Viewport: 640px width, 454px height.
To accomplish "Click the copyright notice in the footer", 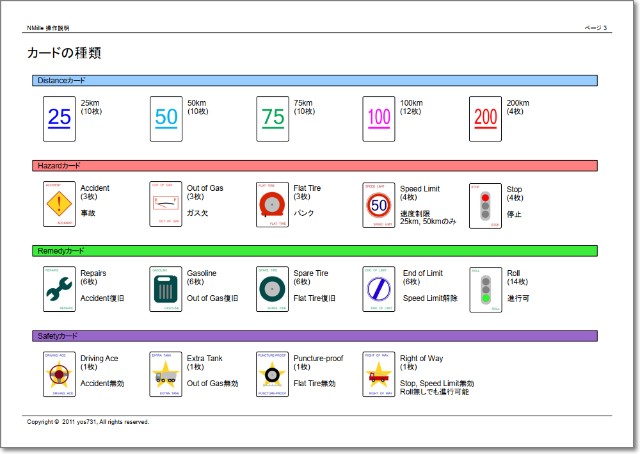I will click(x=88, y=422).
